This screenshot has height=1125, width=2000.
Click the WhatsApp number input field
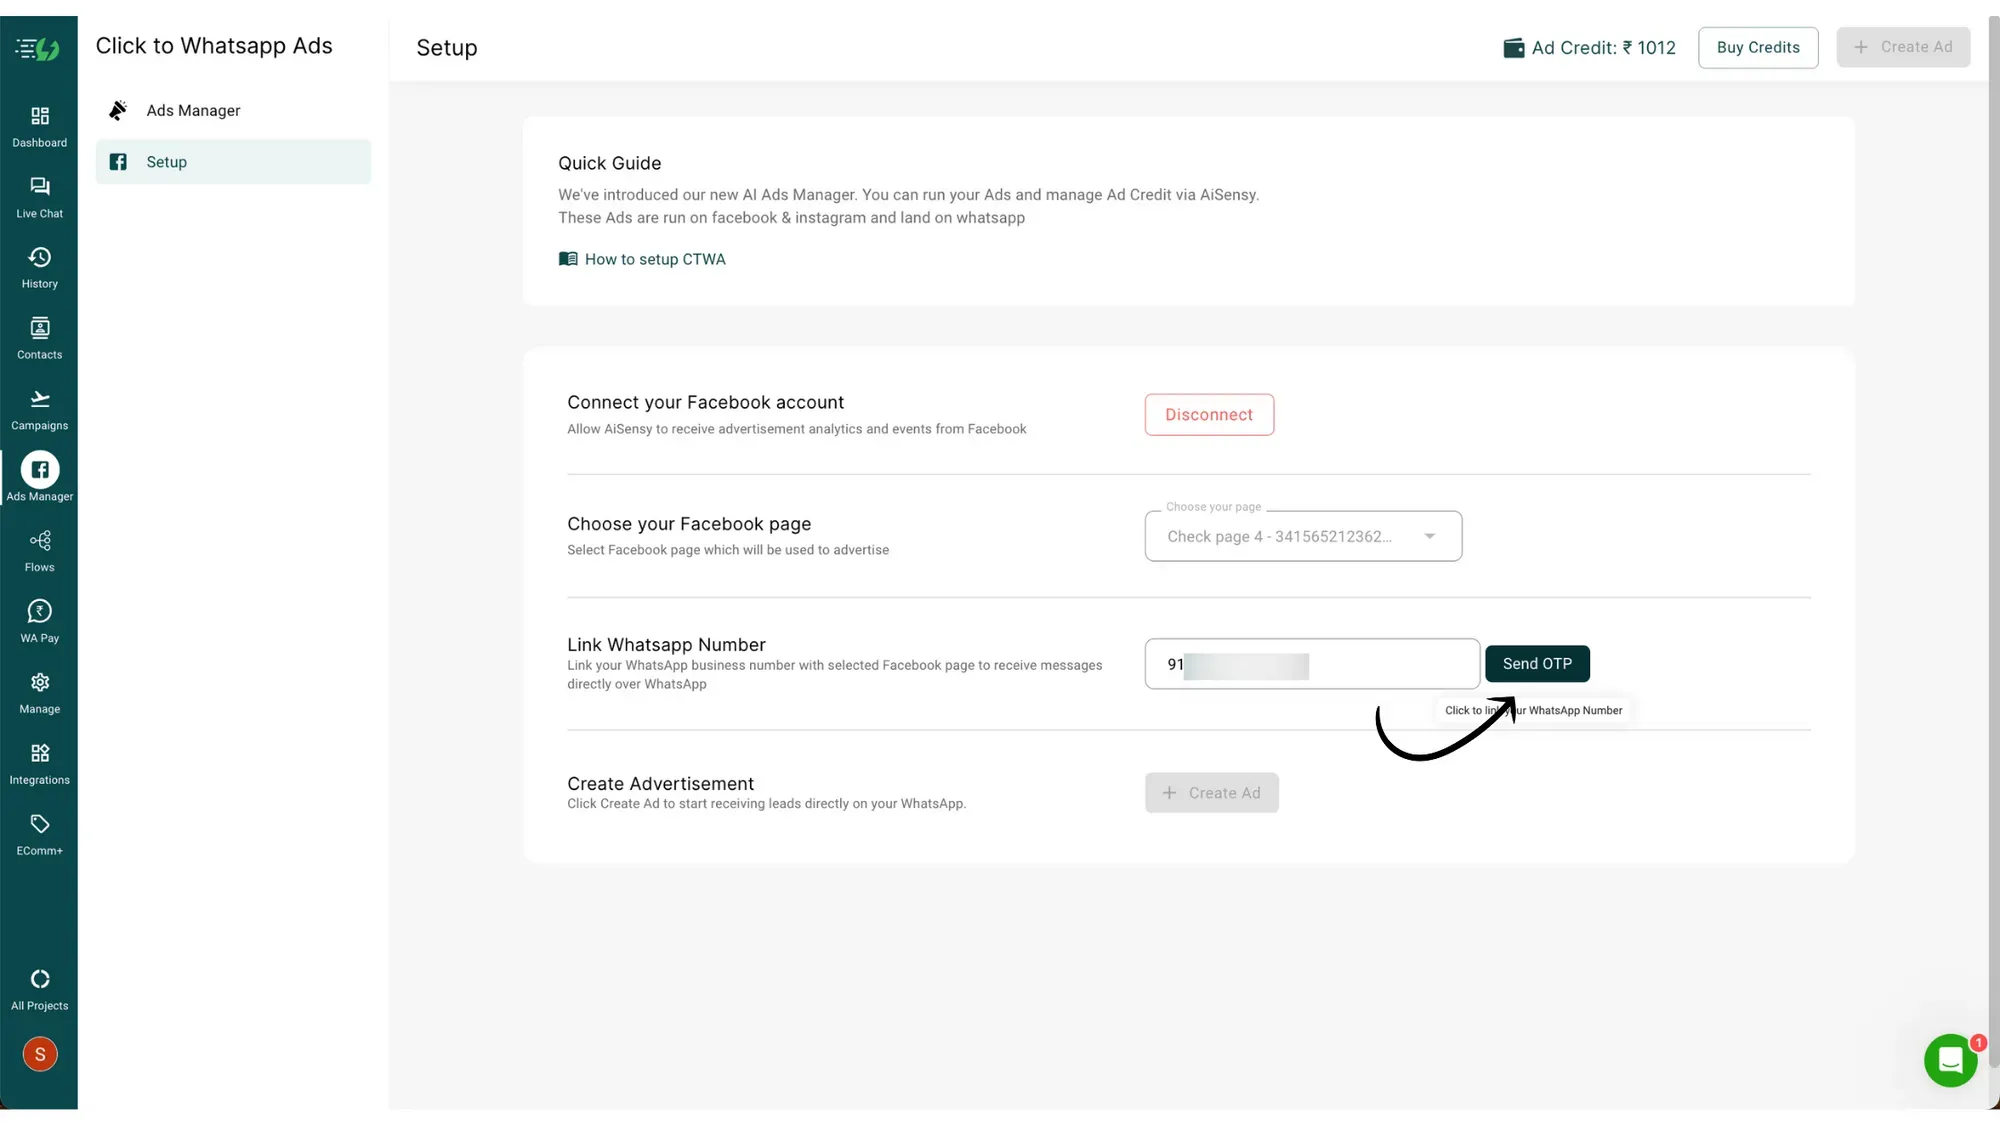1310,663
